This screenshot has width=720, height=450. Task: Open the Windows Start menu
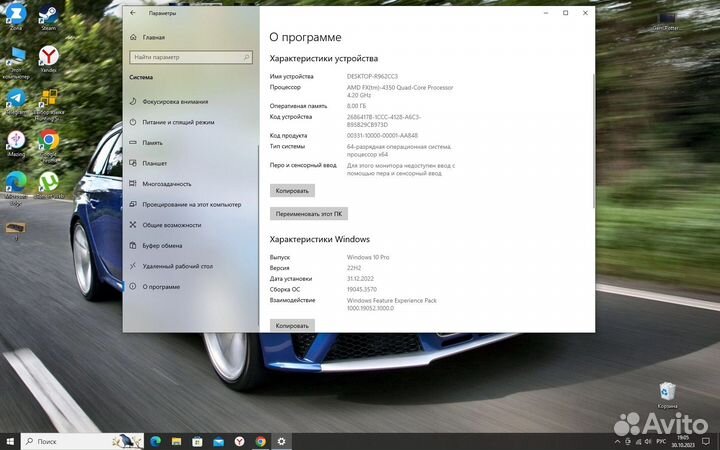coord(10,441)
